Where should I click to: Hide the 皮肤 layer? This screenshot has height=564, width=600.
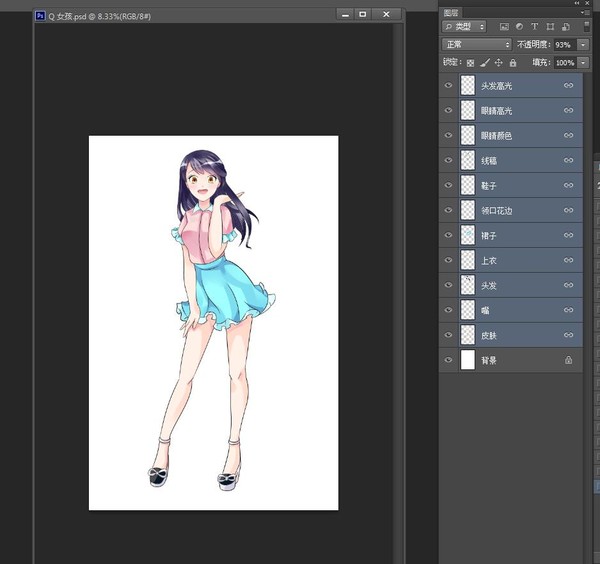coord(448,335)
